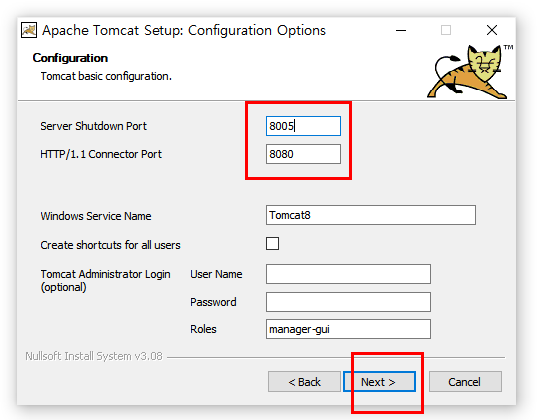This screenshot has height=420, width=538.
Task: Click the HTTP/1.1 Connector Port label
Action: [x=101, y=154]
